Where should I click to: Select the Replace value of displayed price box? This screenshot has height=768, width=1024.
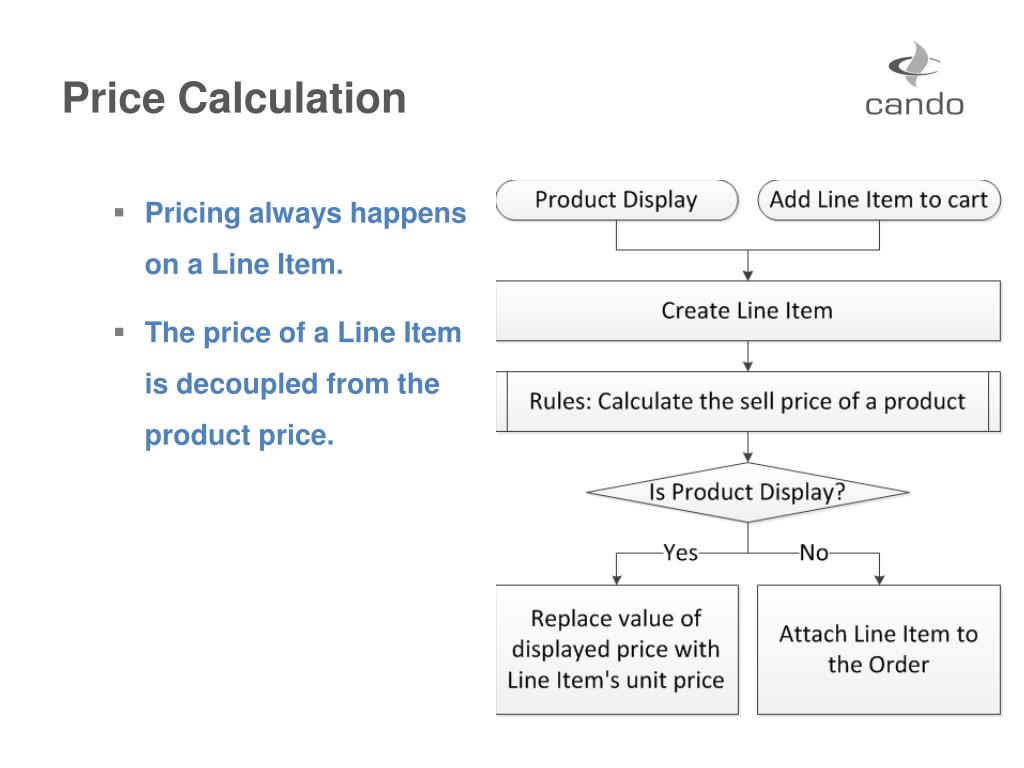click(616, 649)
